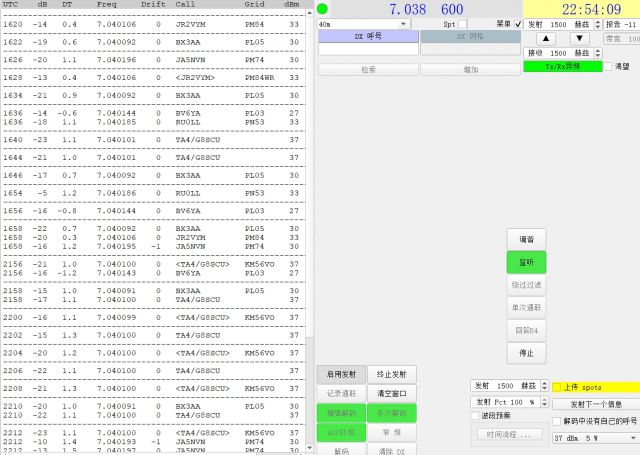640x455 pixels.
Task: Click the 启用发射 button
Action: pos(342,373)
